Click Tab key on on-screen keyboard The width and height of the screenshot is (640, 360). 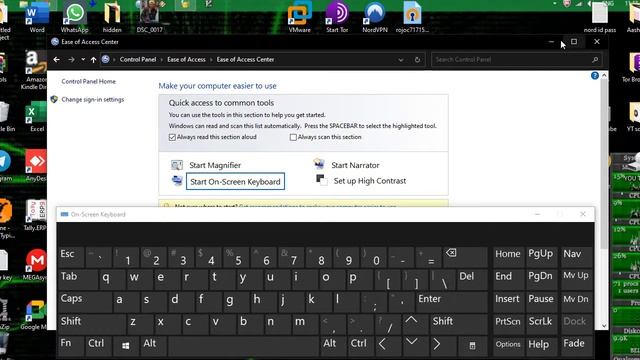click(x=78, y=280)
